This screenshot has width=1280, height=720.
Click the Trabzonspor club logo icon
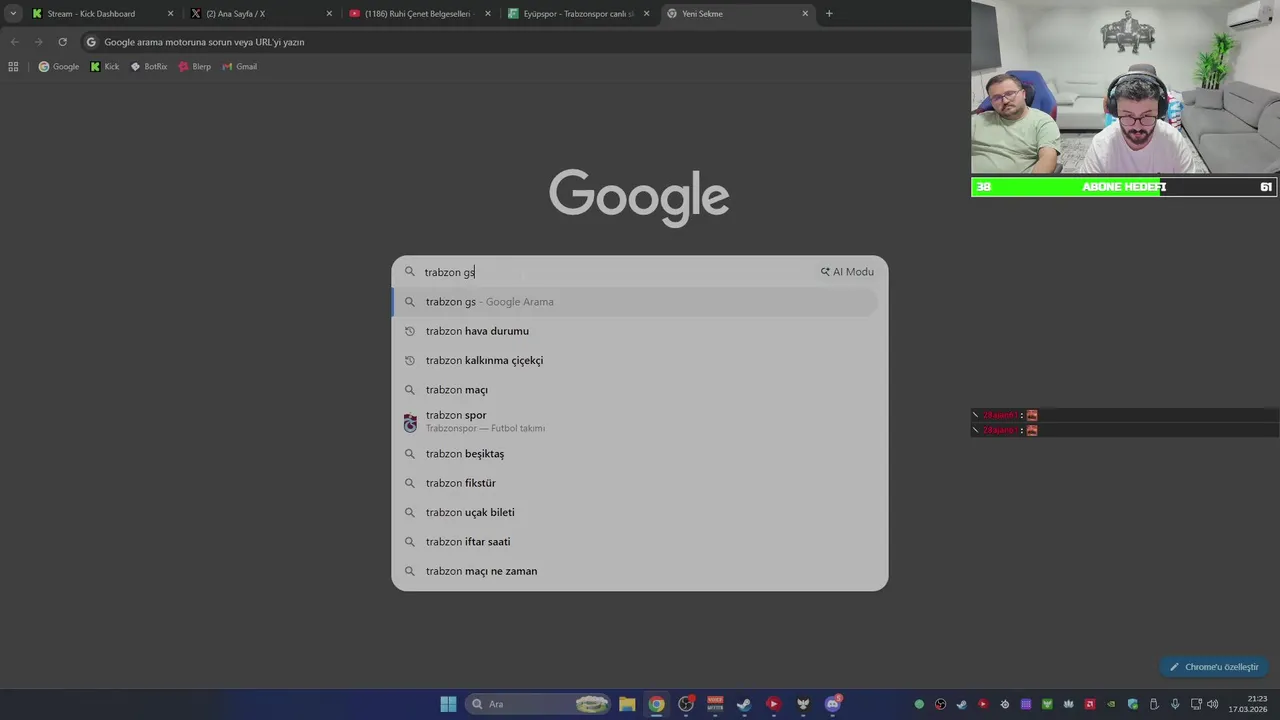coord(410,423)
